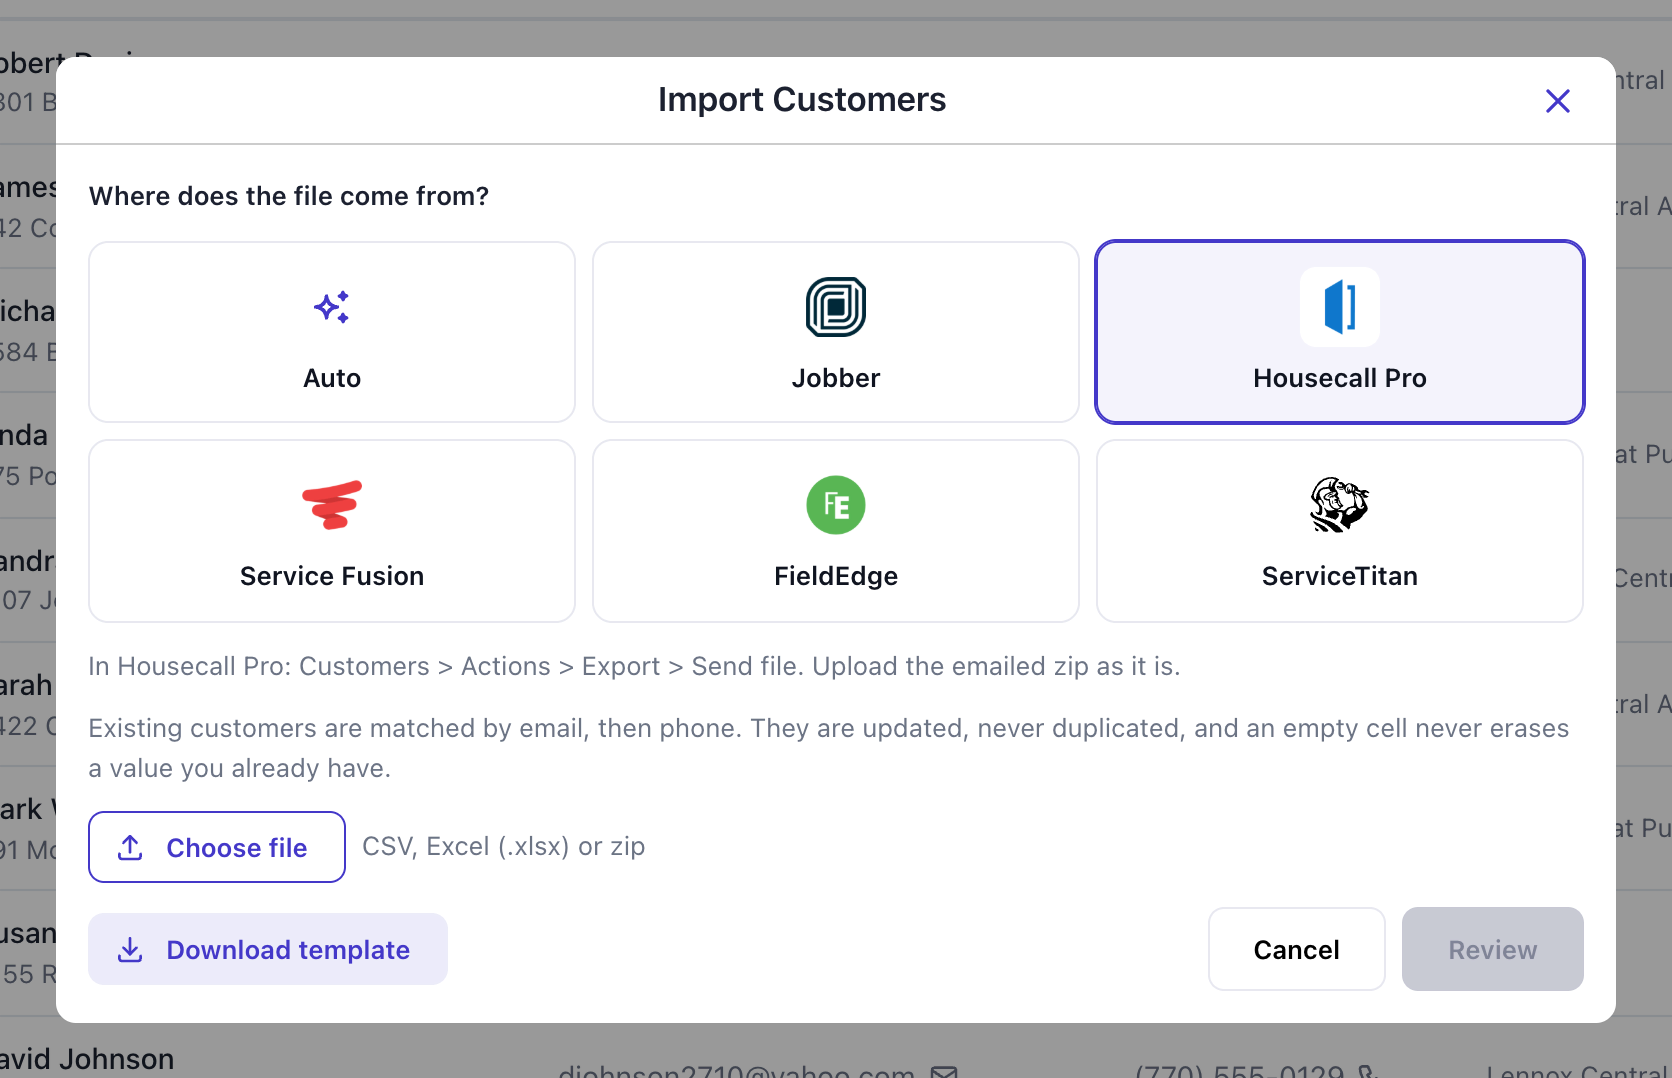
Task: Click the ServiceTitan label text
Action: (1340, 576)
